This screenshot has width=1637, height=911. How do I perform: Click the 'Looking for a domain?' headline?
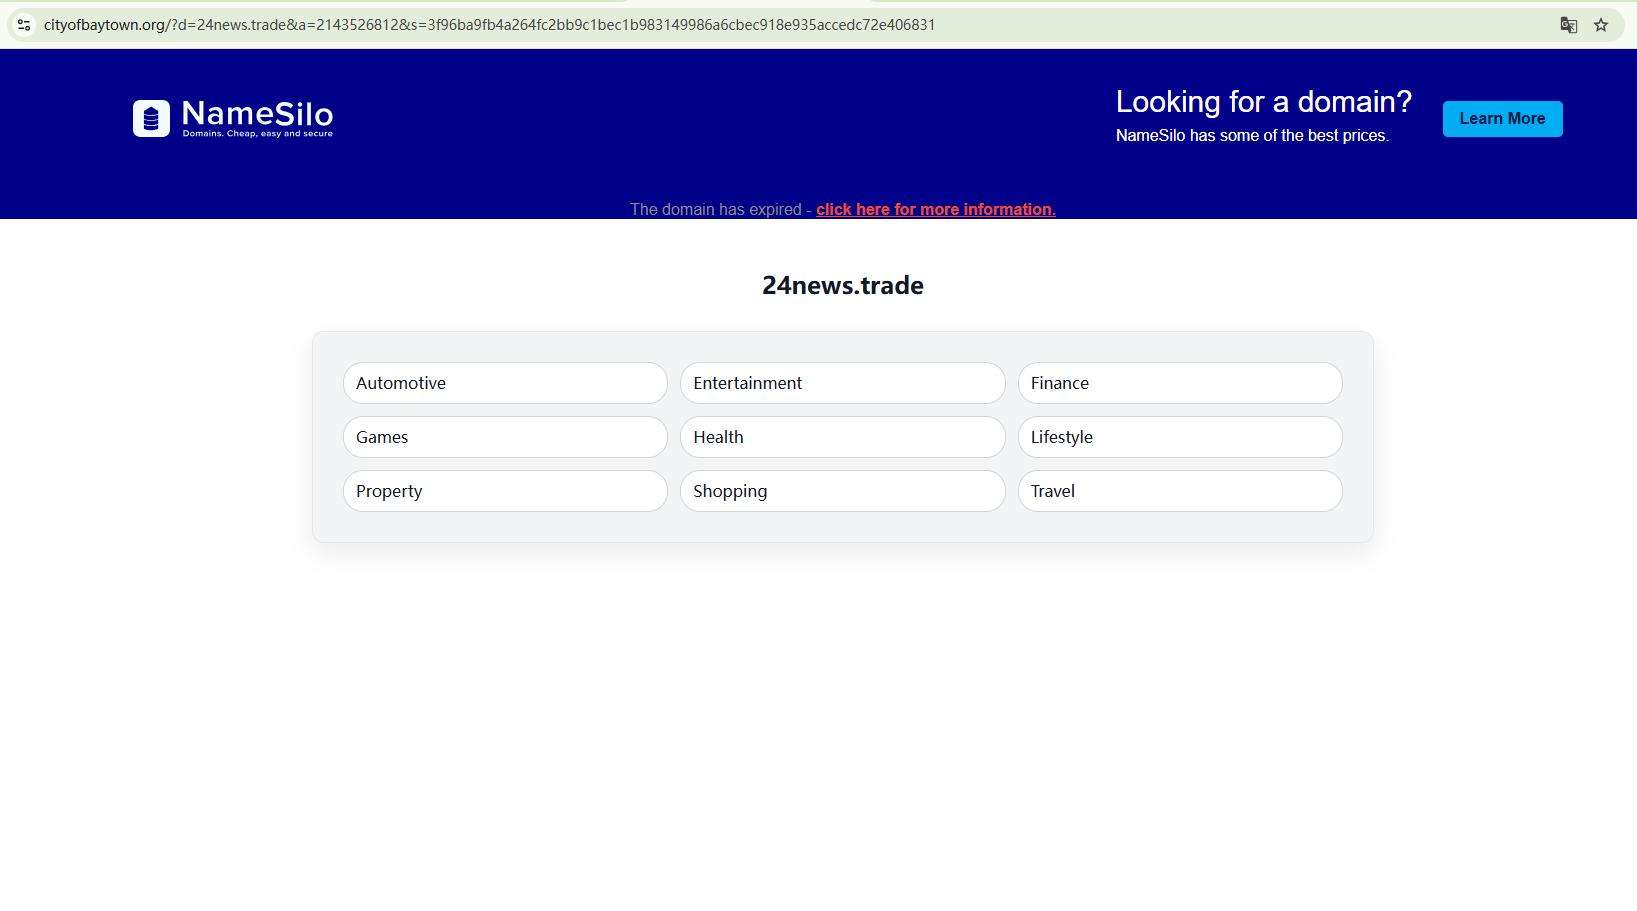click(x=1264, y=102)
